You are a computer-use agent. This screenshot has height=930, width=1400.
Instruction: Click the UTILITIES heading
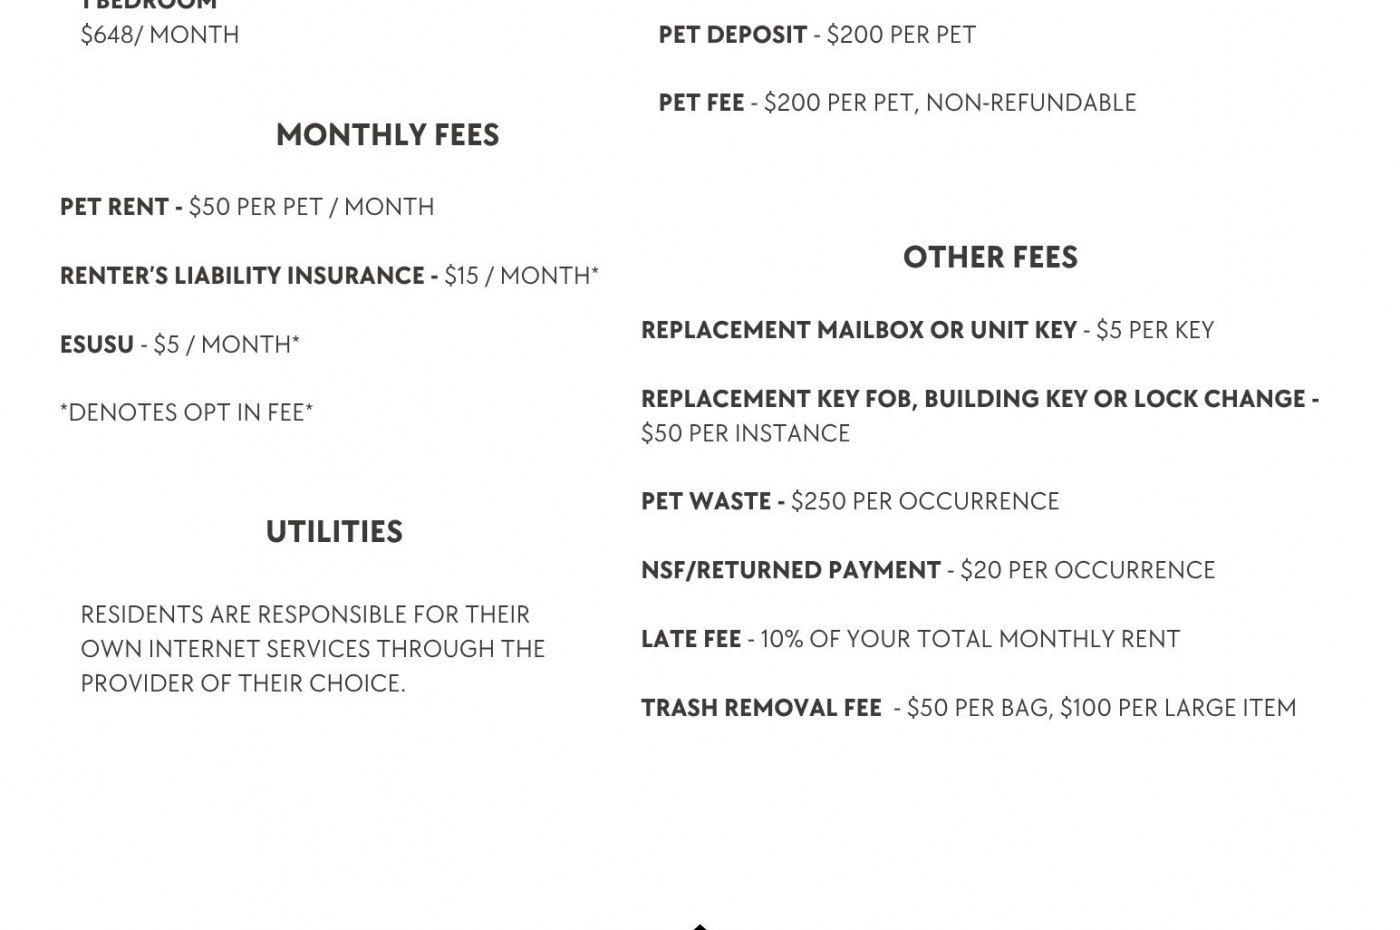(334, 532)
